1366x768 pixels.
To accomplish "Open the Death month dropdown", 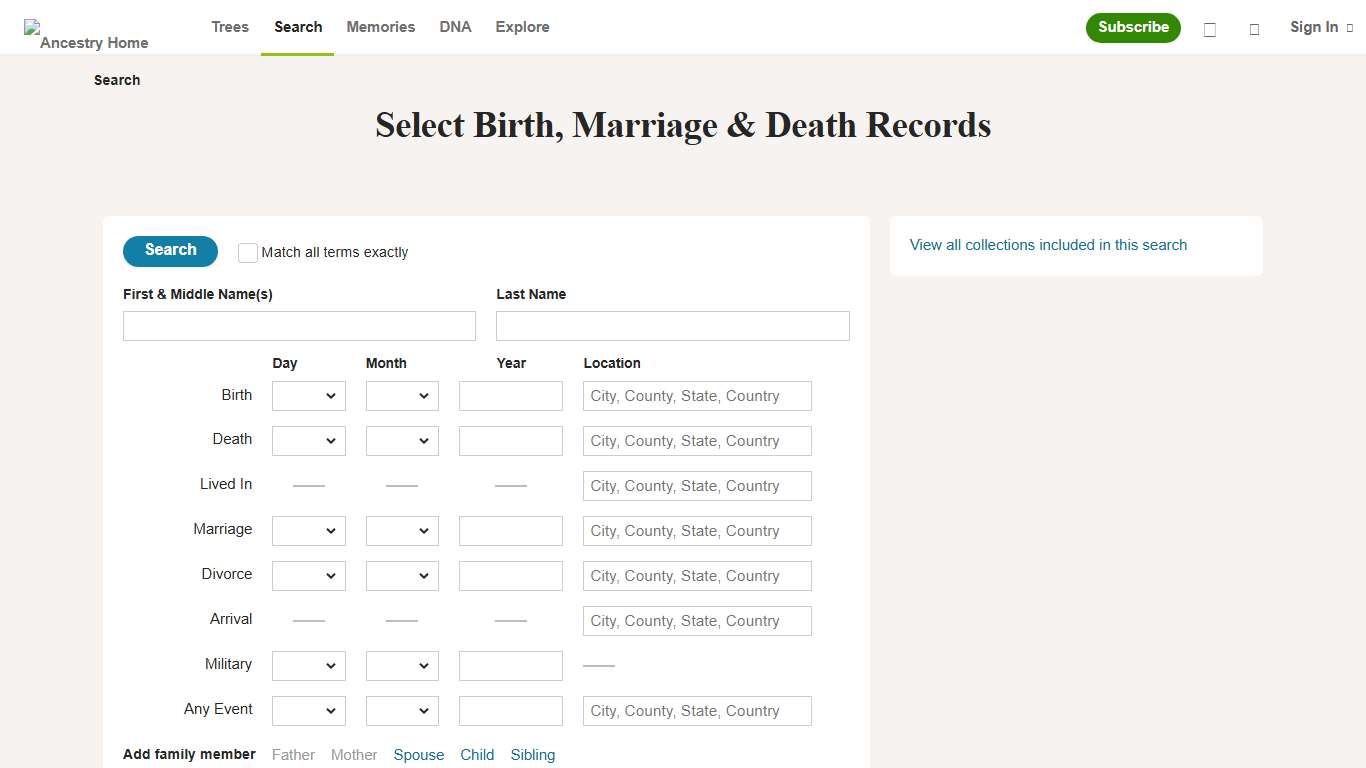I will pyautogui.click(x=401, y=440).
